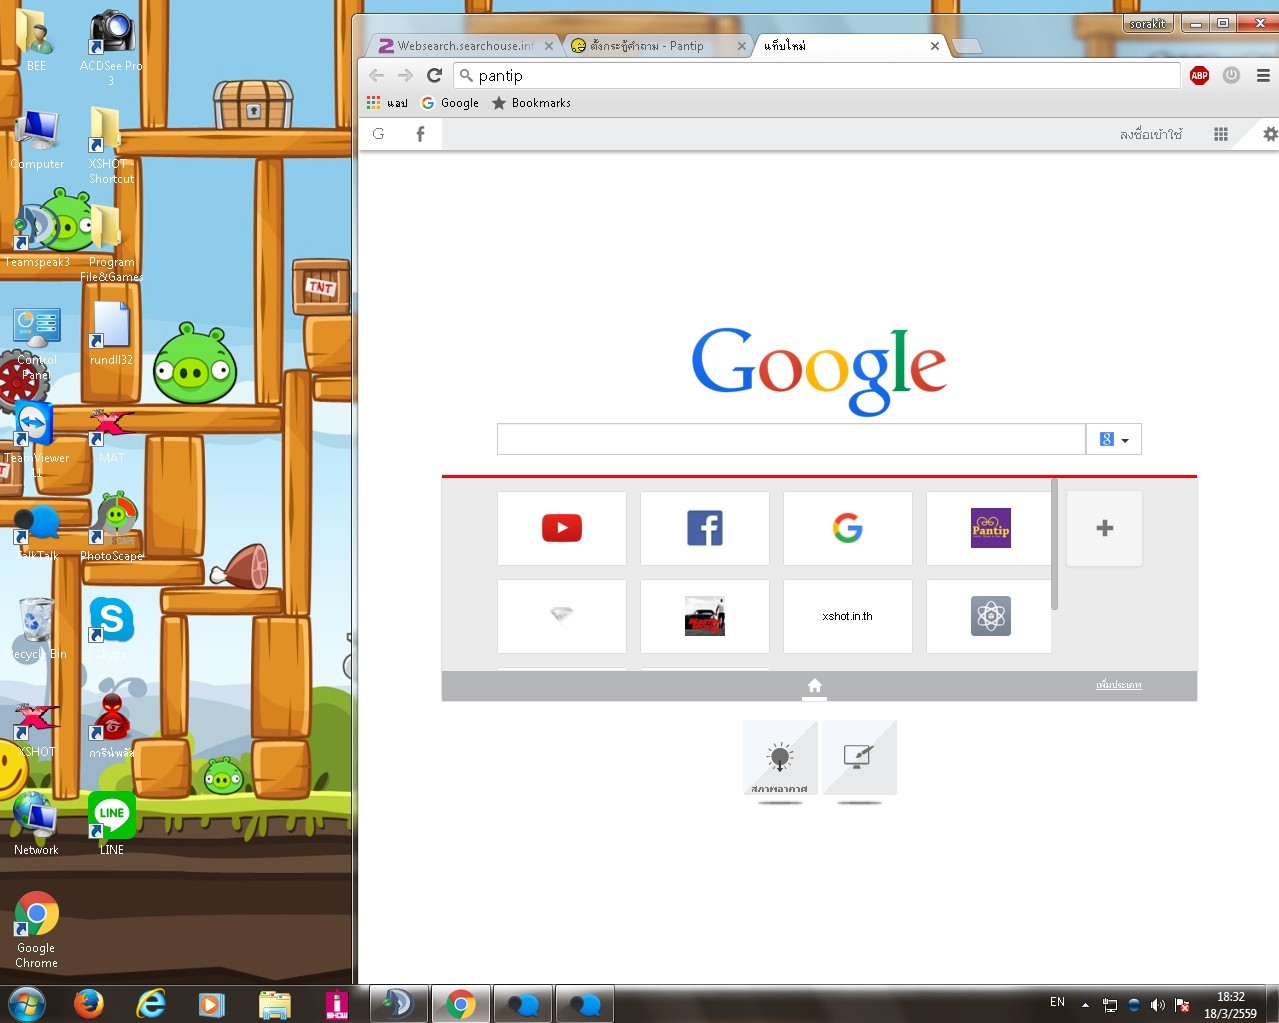The width and height of the screenshot is (1279, 1023).
Task: Open the Pantip shortcut tile
Action: [x=990, y=528]
